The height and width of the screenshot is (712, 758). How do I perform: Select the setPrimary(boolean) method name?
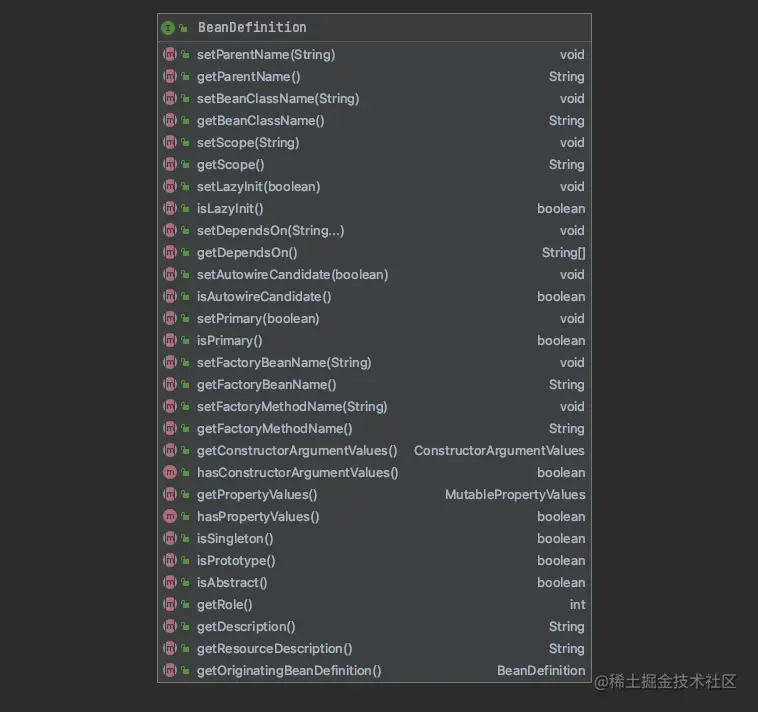258,319
